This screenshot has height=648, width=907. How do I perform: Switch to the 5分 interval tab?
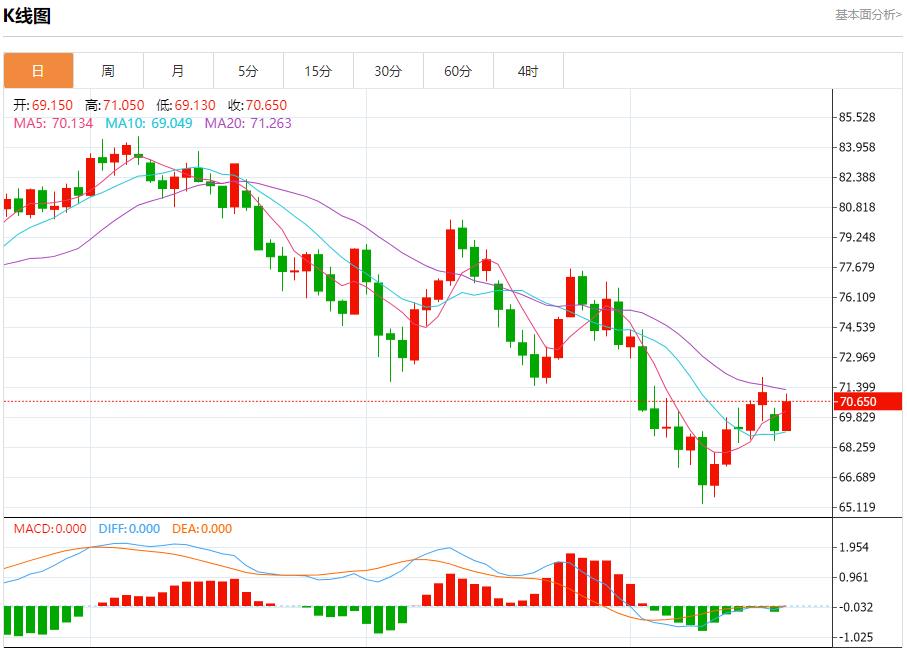248,71
